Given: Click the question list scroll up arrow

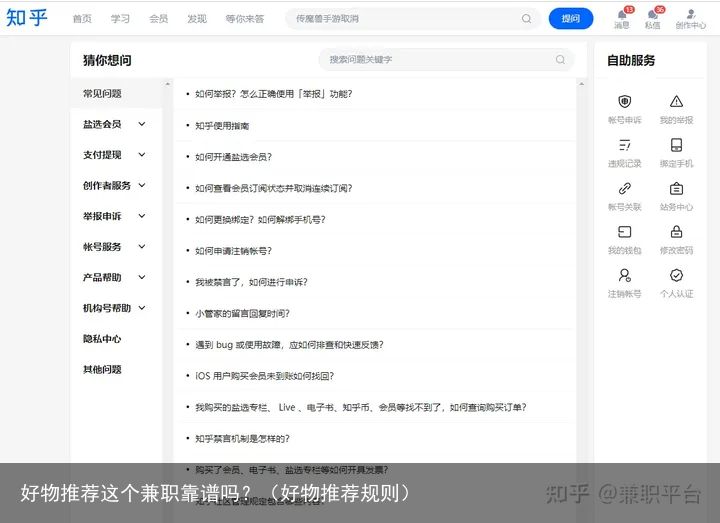Looking at the screenshot, I should click(581, 84).
